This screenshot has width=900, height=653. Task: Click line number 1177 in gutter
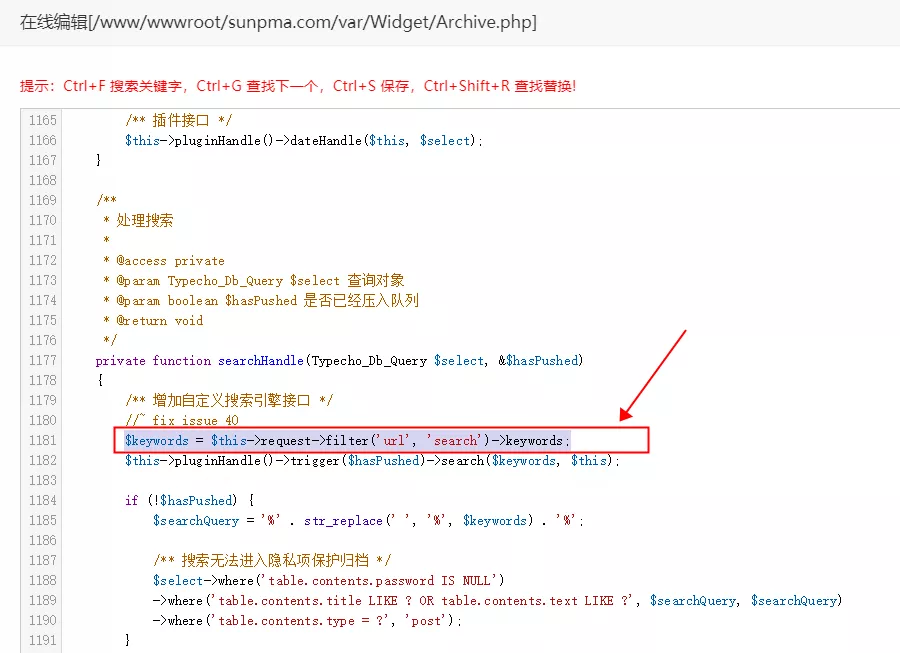coord(43,360)
